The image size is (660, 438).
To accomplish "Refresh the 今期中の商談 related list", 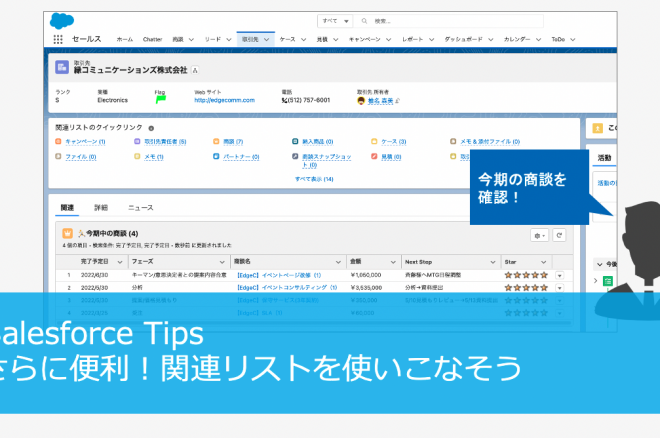I will (x=559, y=236).
